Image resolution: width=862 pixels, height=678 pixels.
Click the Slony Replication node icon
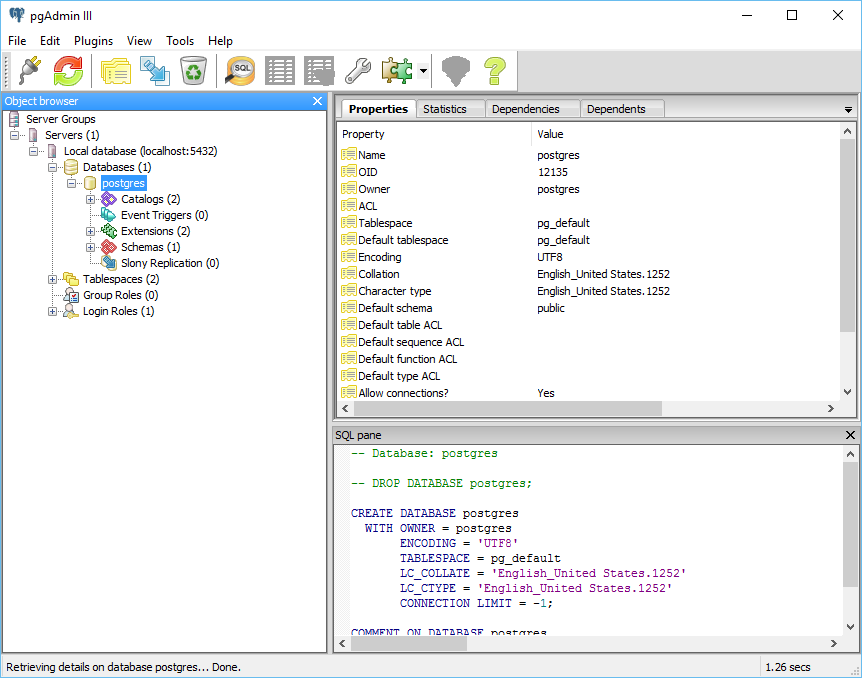(x=109, y=263)
